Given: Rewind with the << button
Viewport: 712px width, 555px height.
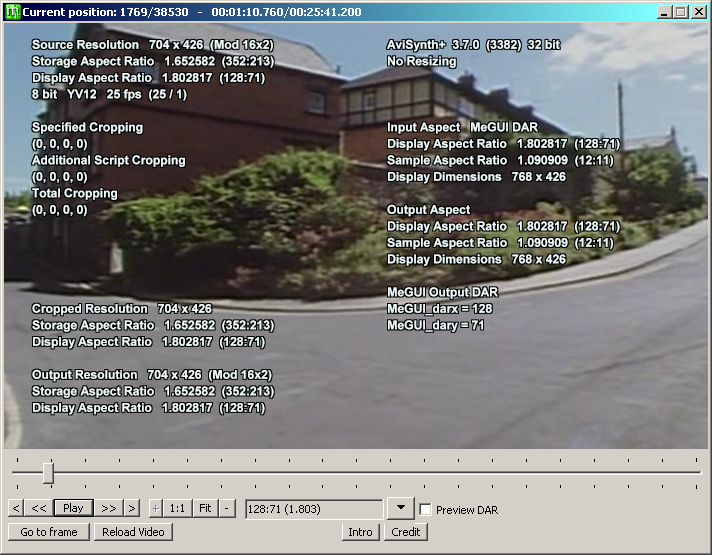Looking at the screenshot, I should 39,508.
